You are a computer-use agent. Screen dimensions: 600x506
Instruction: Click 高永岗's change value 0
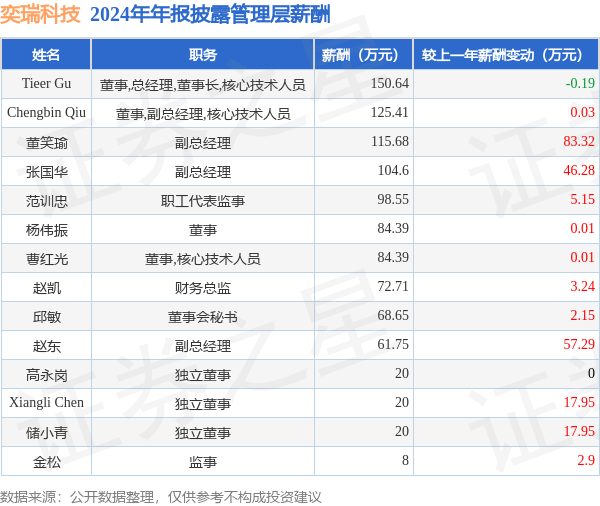591,374
